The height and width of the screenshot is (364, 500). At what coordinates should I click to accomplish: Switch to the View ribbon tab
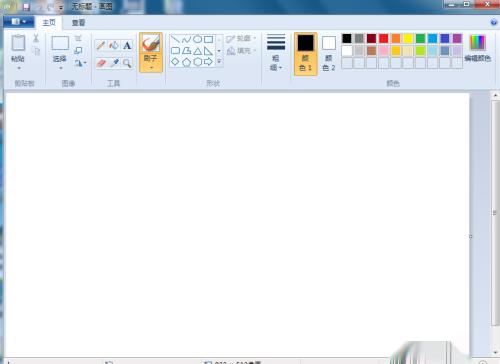pos(78,23)
